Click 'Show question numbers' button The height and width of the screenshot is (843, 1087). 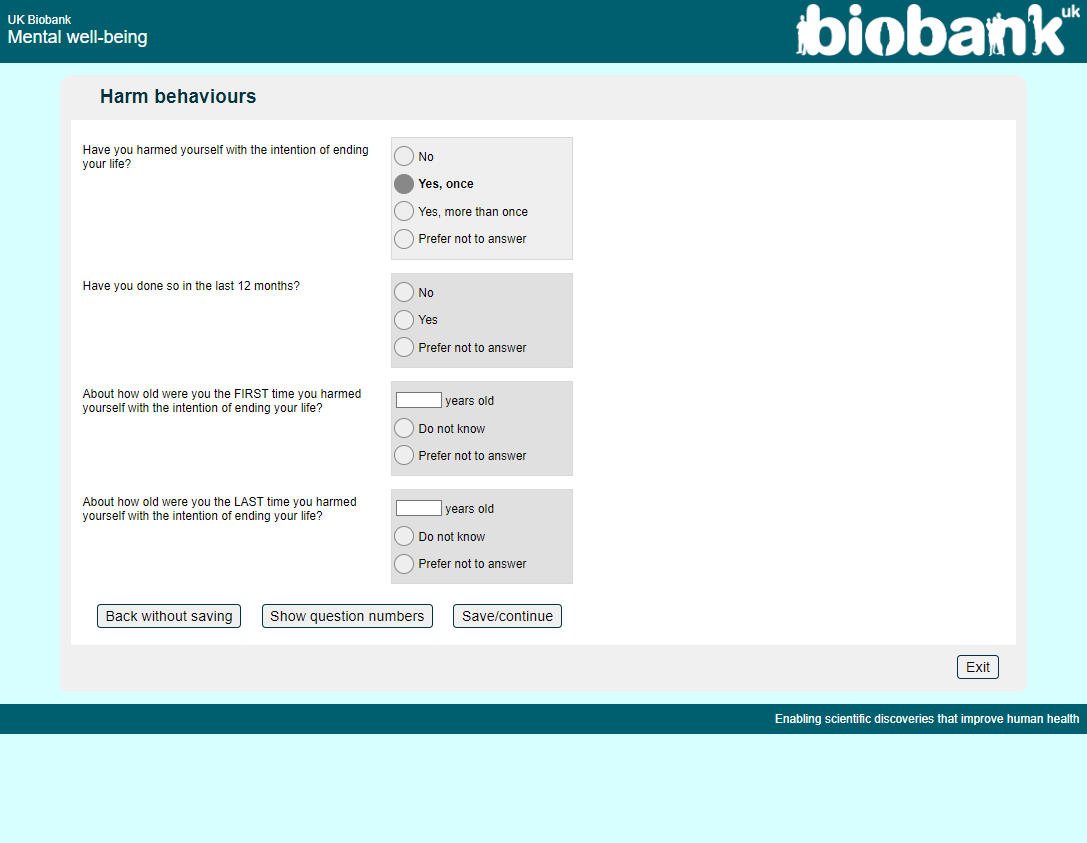pos(347,616)
